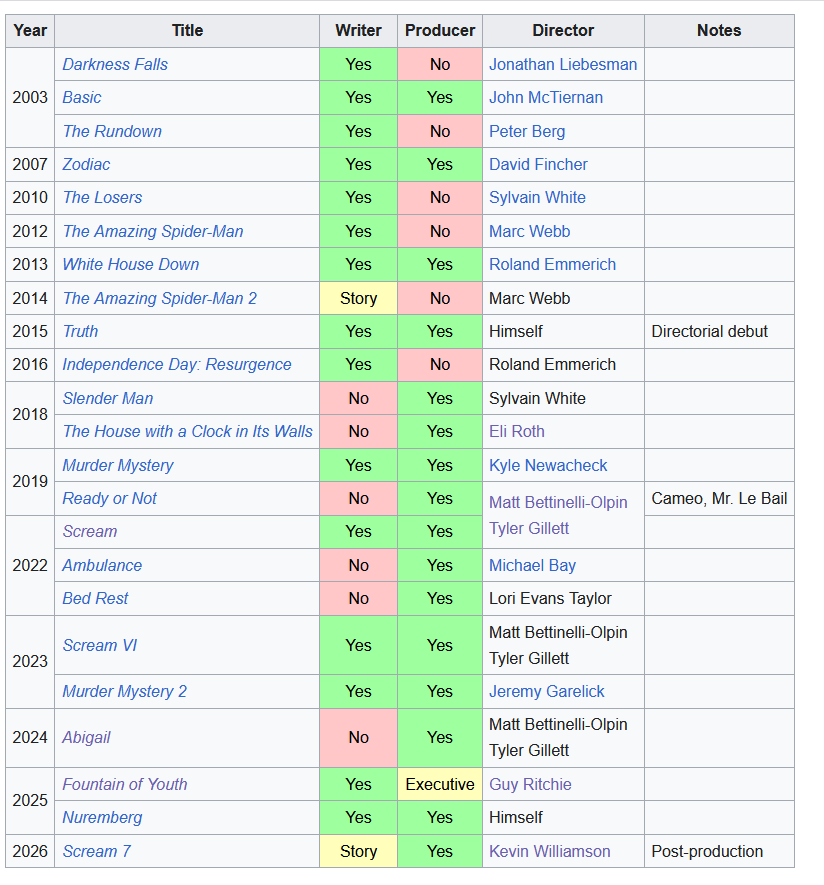
Task: Open the Kevin Williamson link
Action: click(549, 851)
